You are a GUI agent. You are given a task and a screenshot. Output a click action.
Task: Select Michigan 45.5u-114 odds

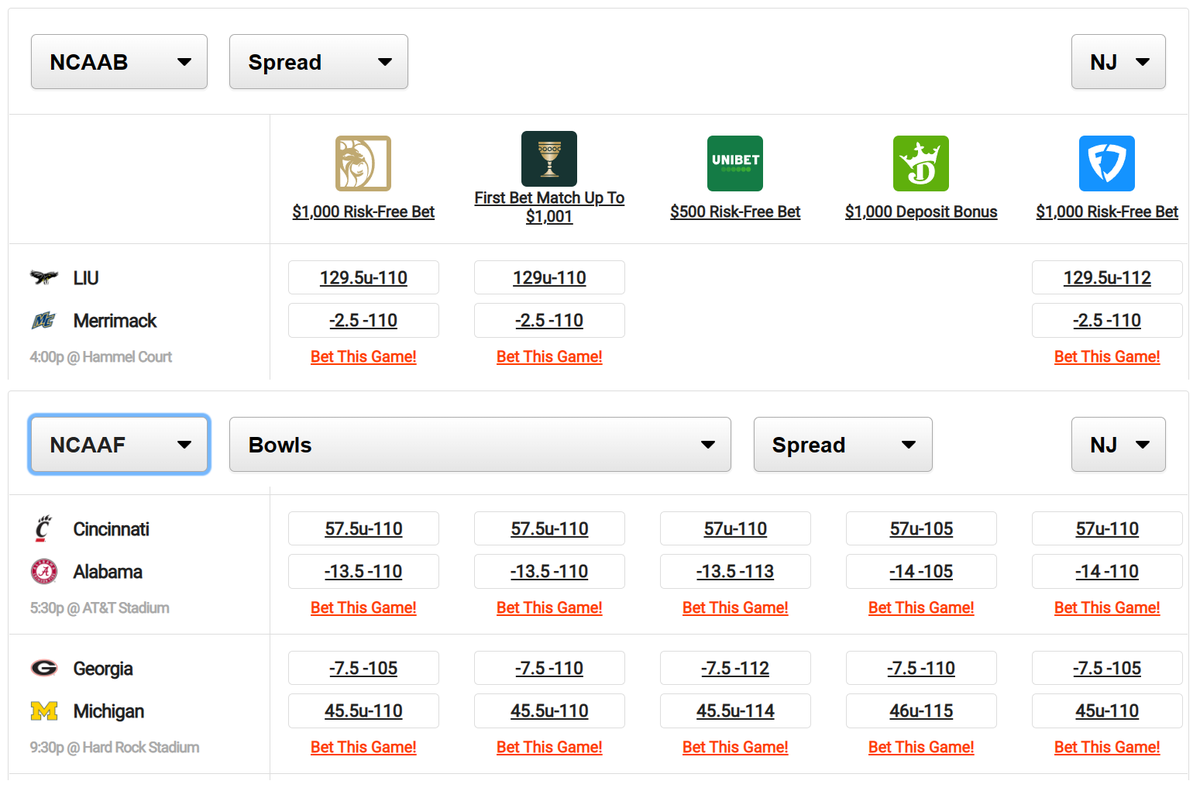735,711
